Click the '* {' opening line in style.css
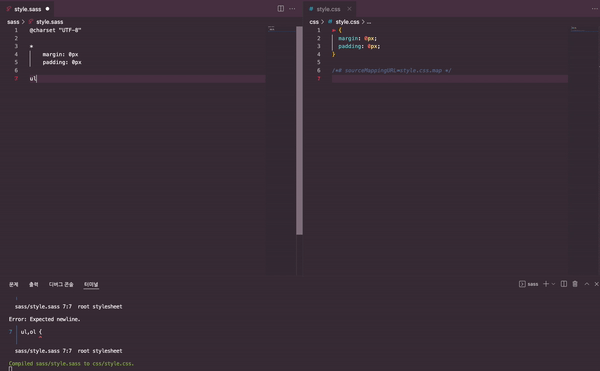The height and width of the screenshot is (371, 600). point(337,30)
